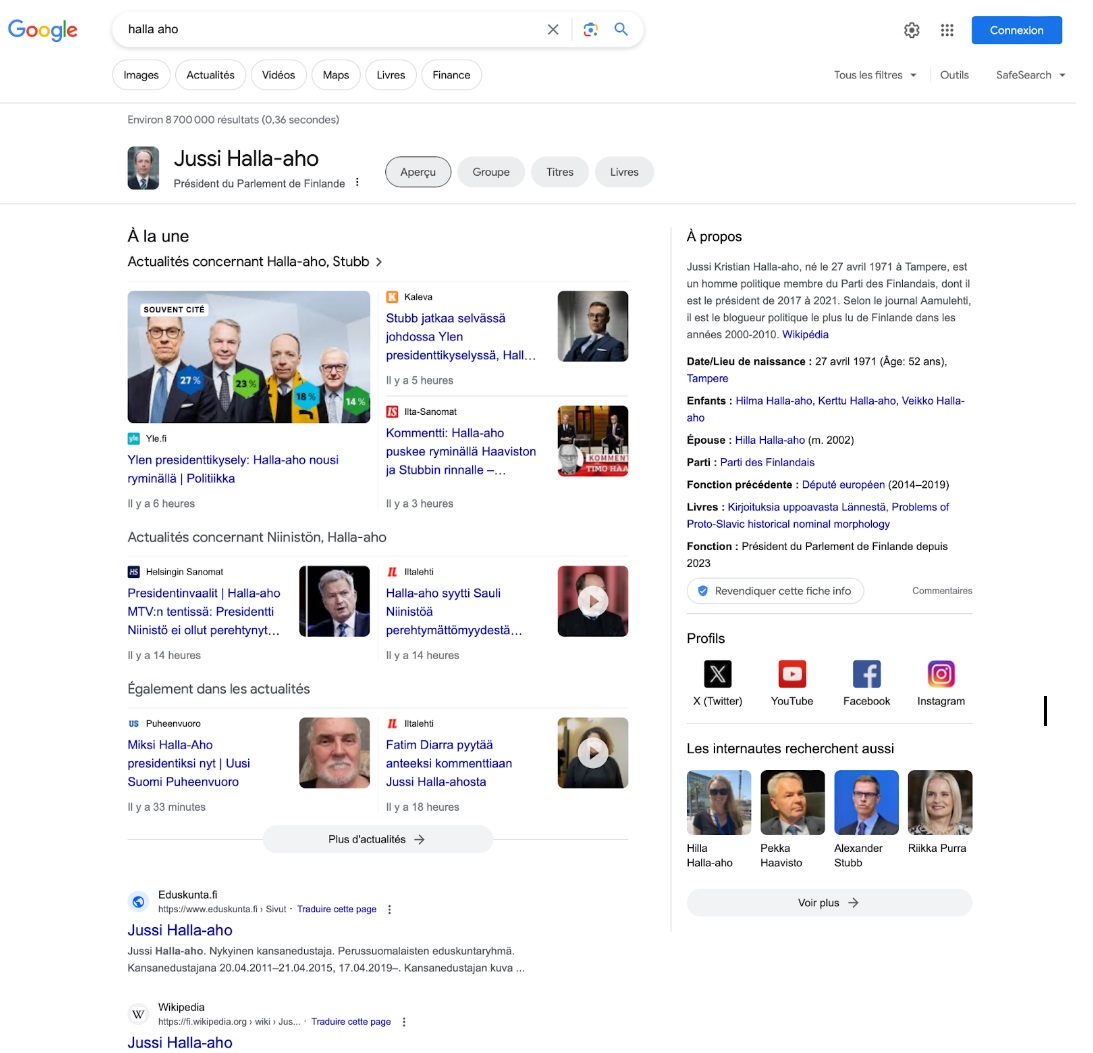This screenshot has height=1053, width=1093.
Task: Open the Kirjoituksia uppoavasta Lännestä book link
Action: point(807,507)
